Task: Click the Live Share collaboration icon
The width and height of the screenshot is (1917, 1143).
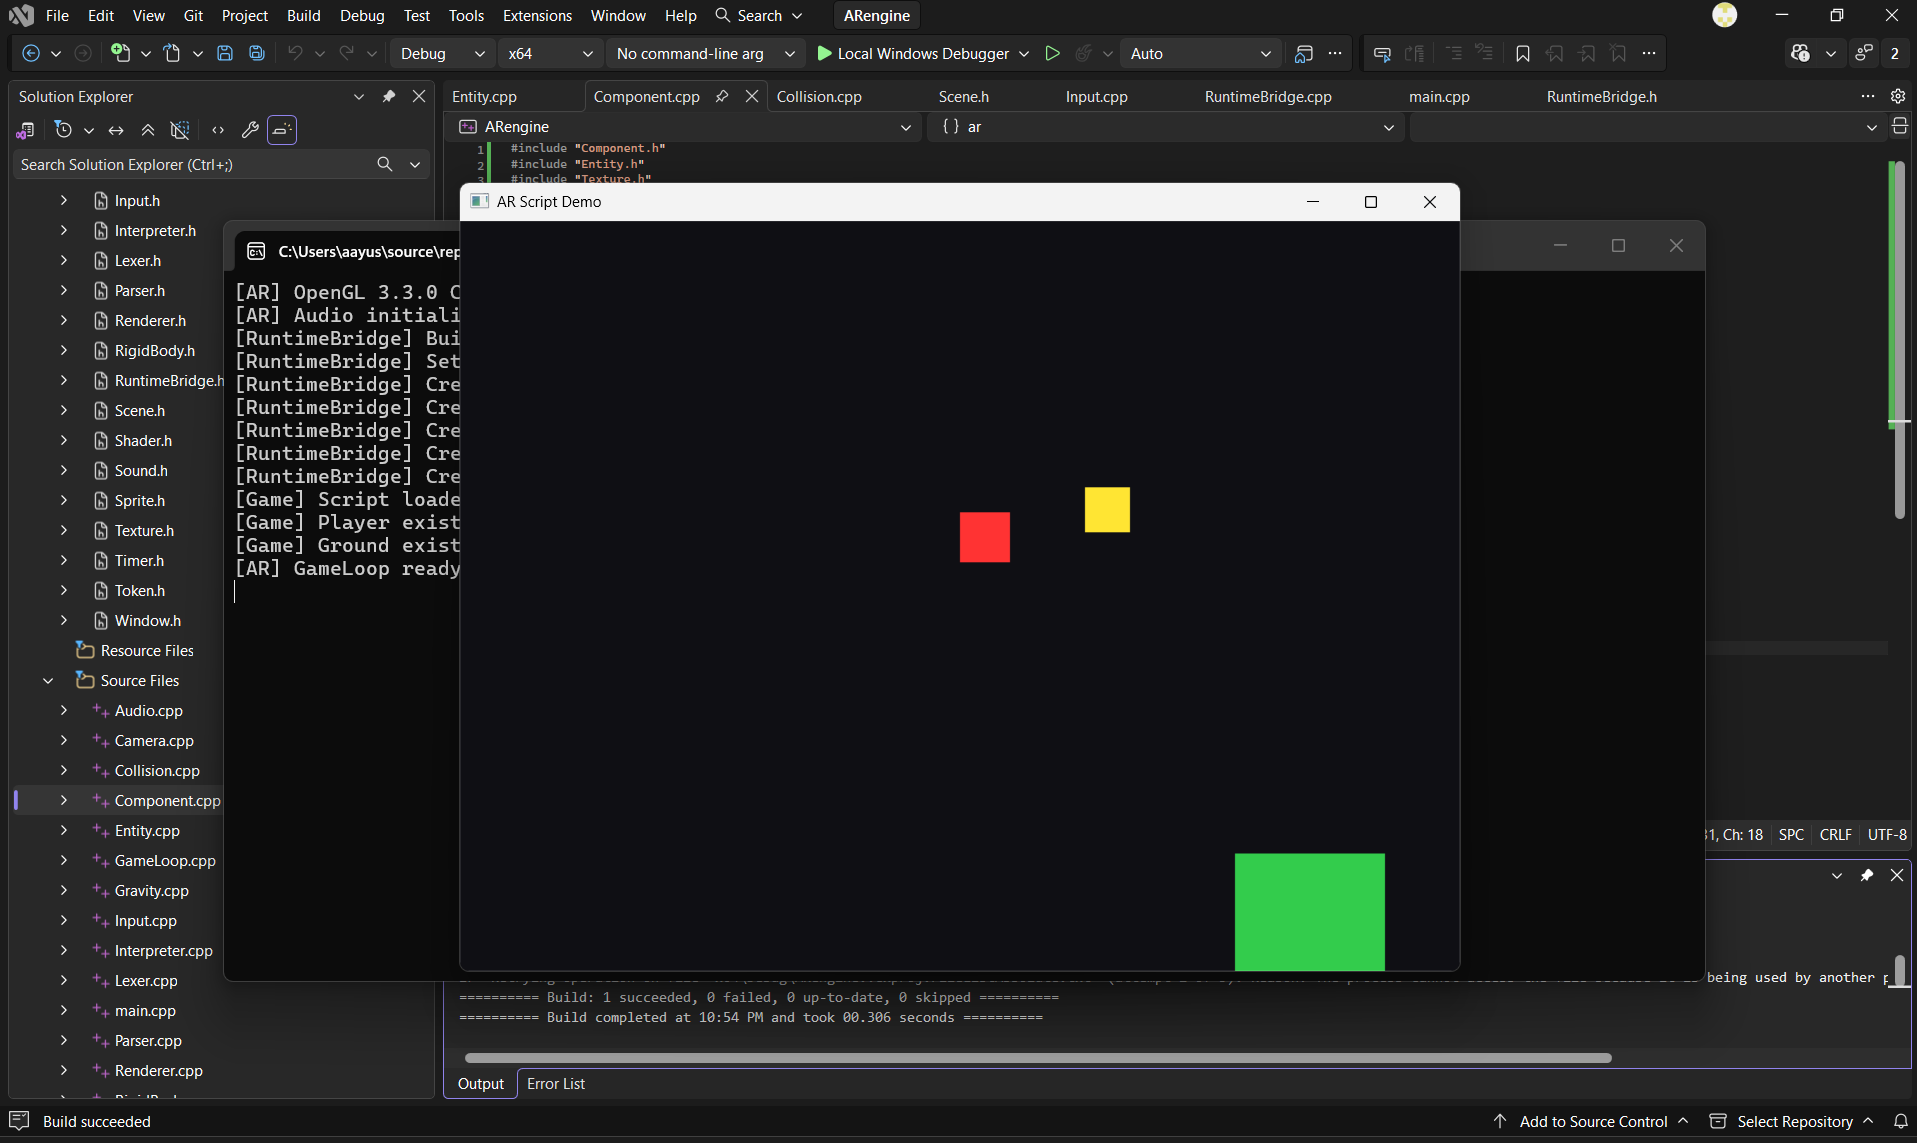Action: 1864,53
